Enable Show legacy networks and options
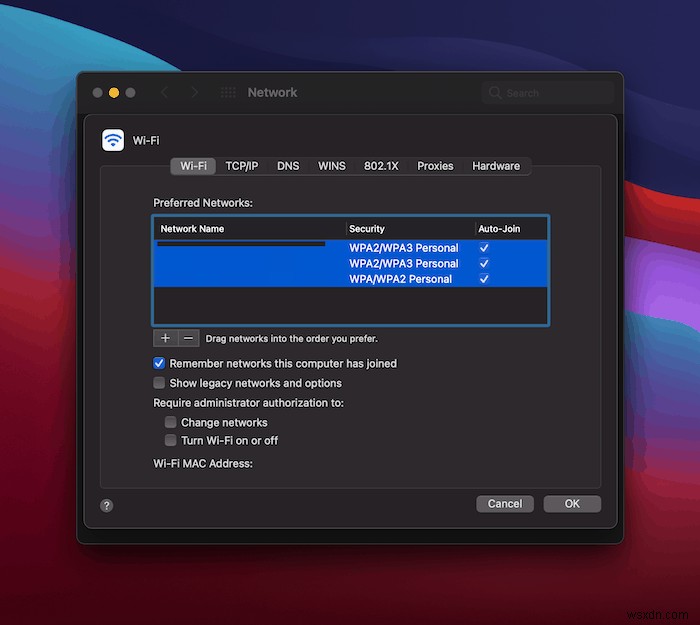Viewport: 700px width, 625px height. [x=159, y=383]
